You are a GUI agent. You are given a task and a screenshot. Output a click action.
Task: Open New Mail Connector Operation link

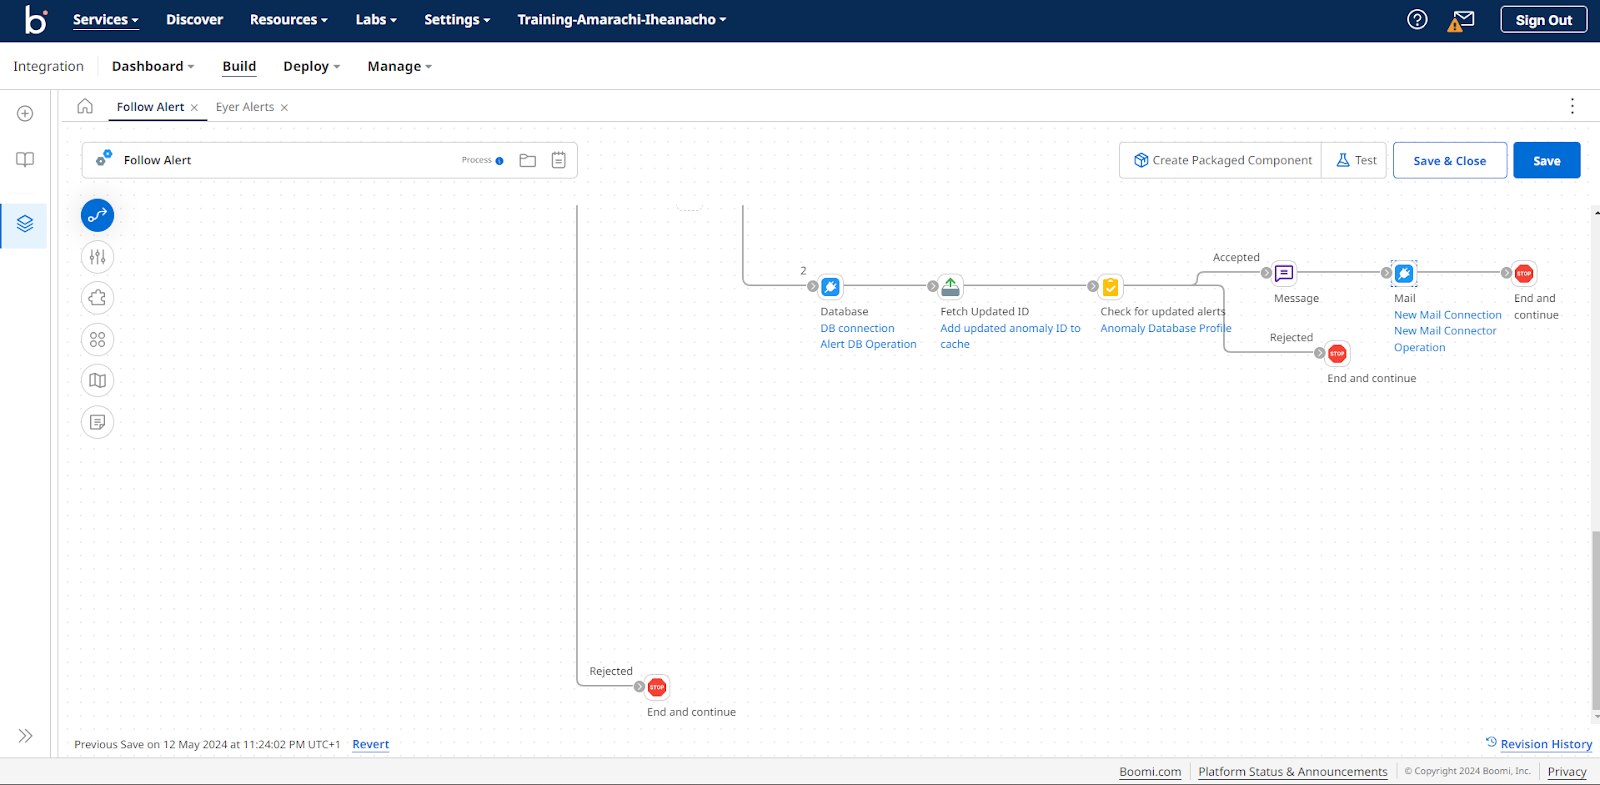1445,339
